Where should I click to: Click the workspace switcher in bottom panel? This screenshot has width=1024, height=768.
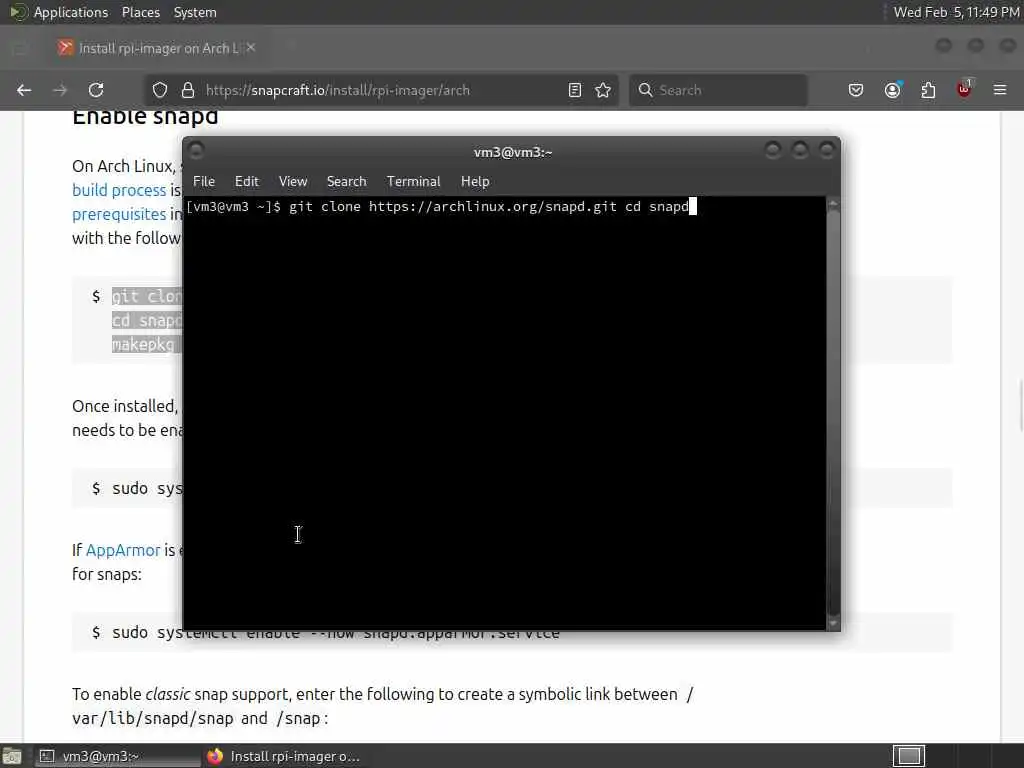[908, 756]
